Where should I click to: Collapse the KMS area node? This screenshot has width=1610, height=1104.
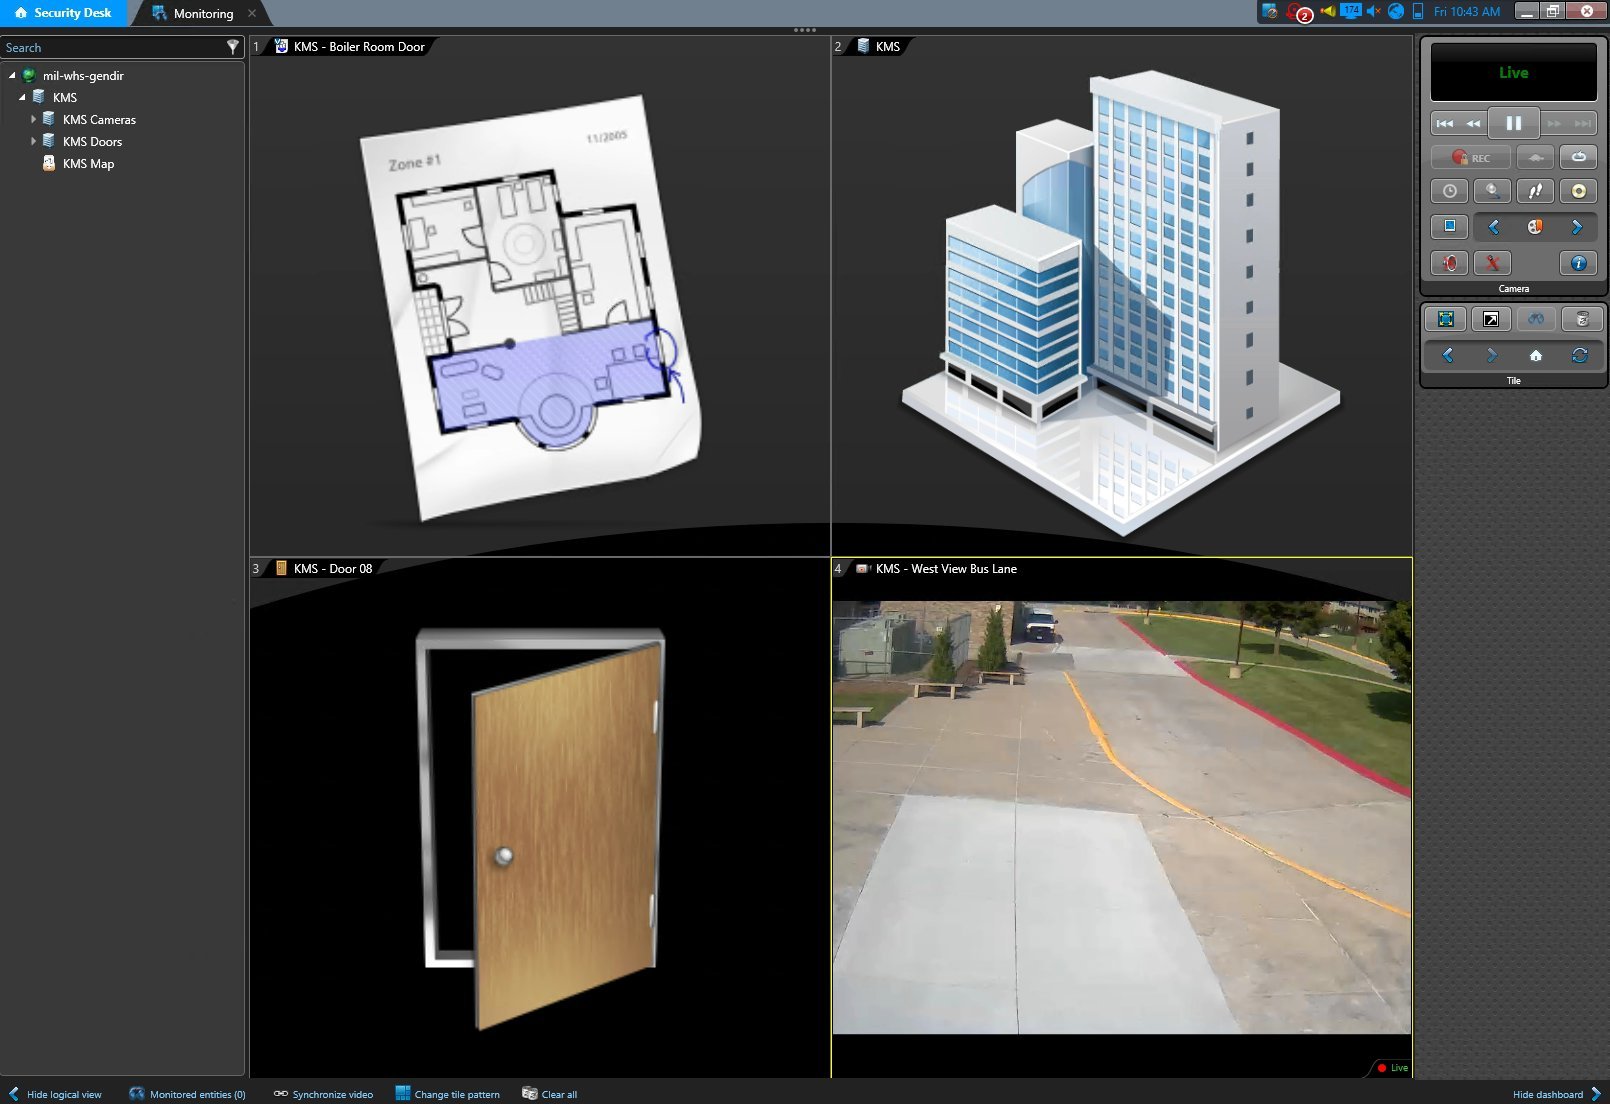click(22, 97)
